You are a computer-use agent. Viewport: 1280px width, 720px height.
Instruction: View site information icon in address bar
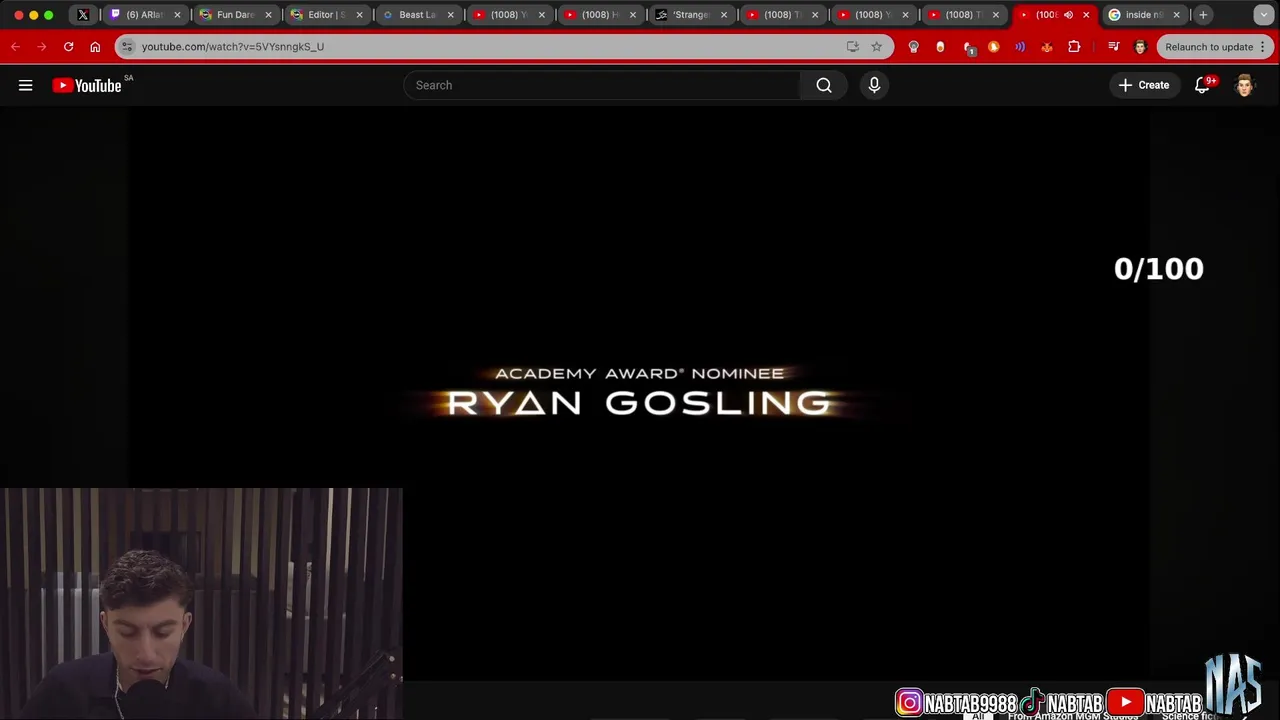point(126,47)
